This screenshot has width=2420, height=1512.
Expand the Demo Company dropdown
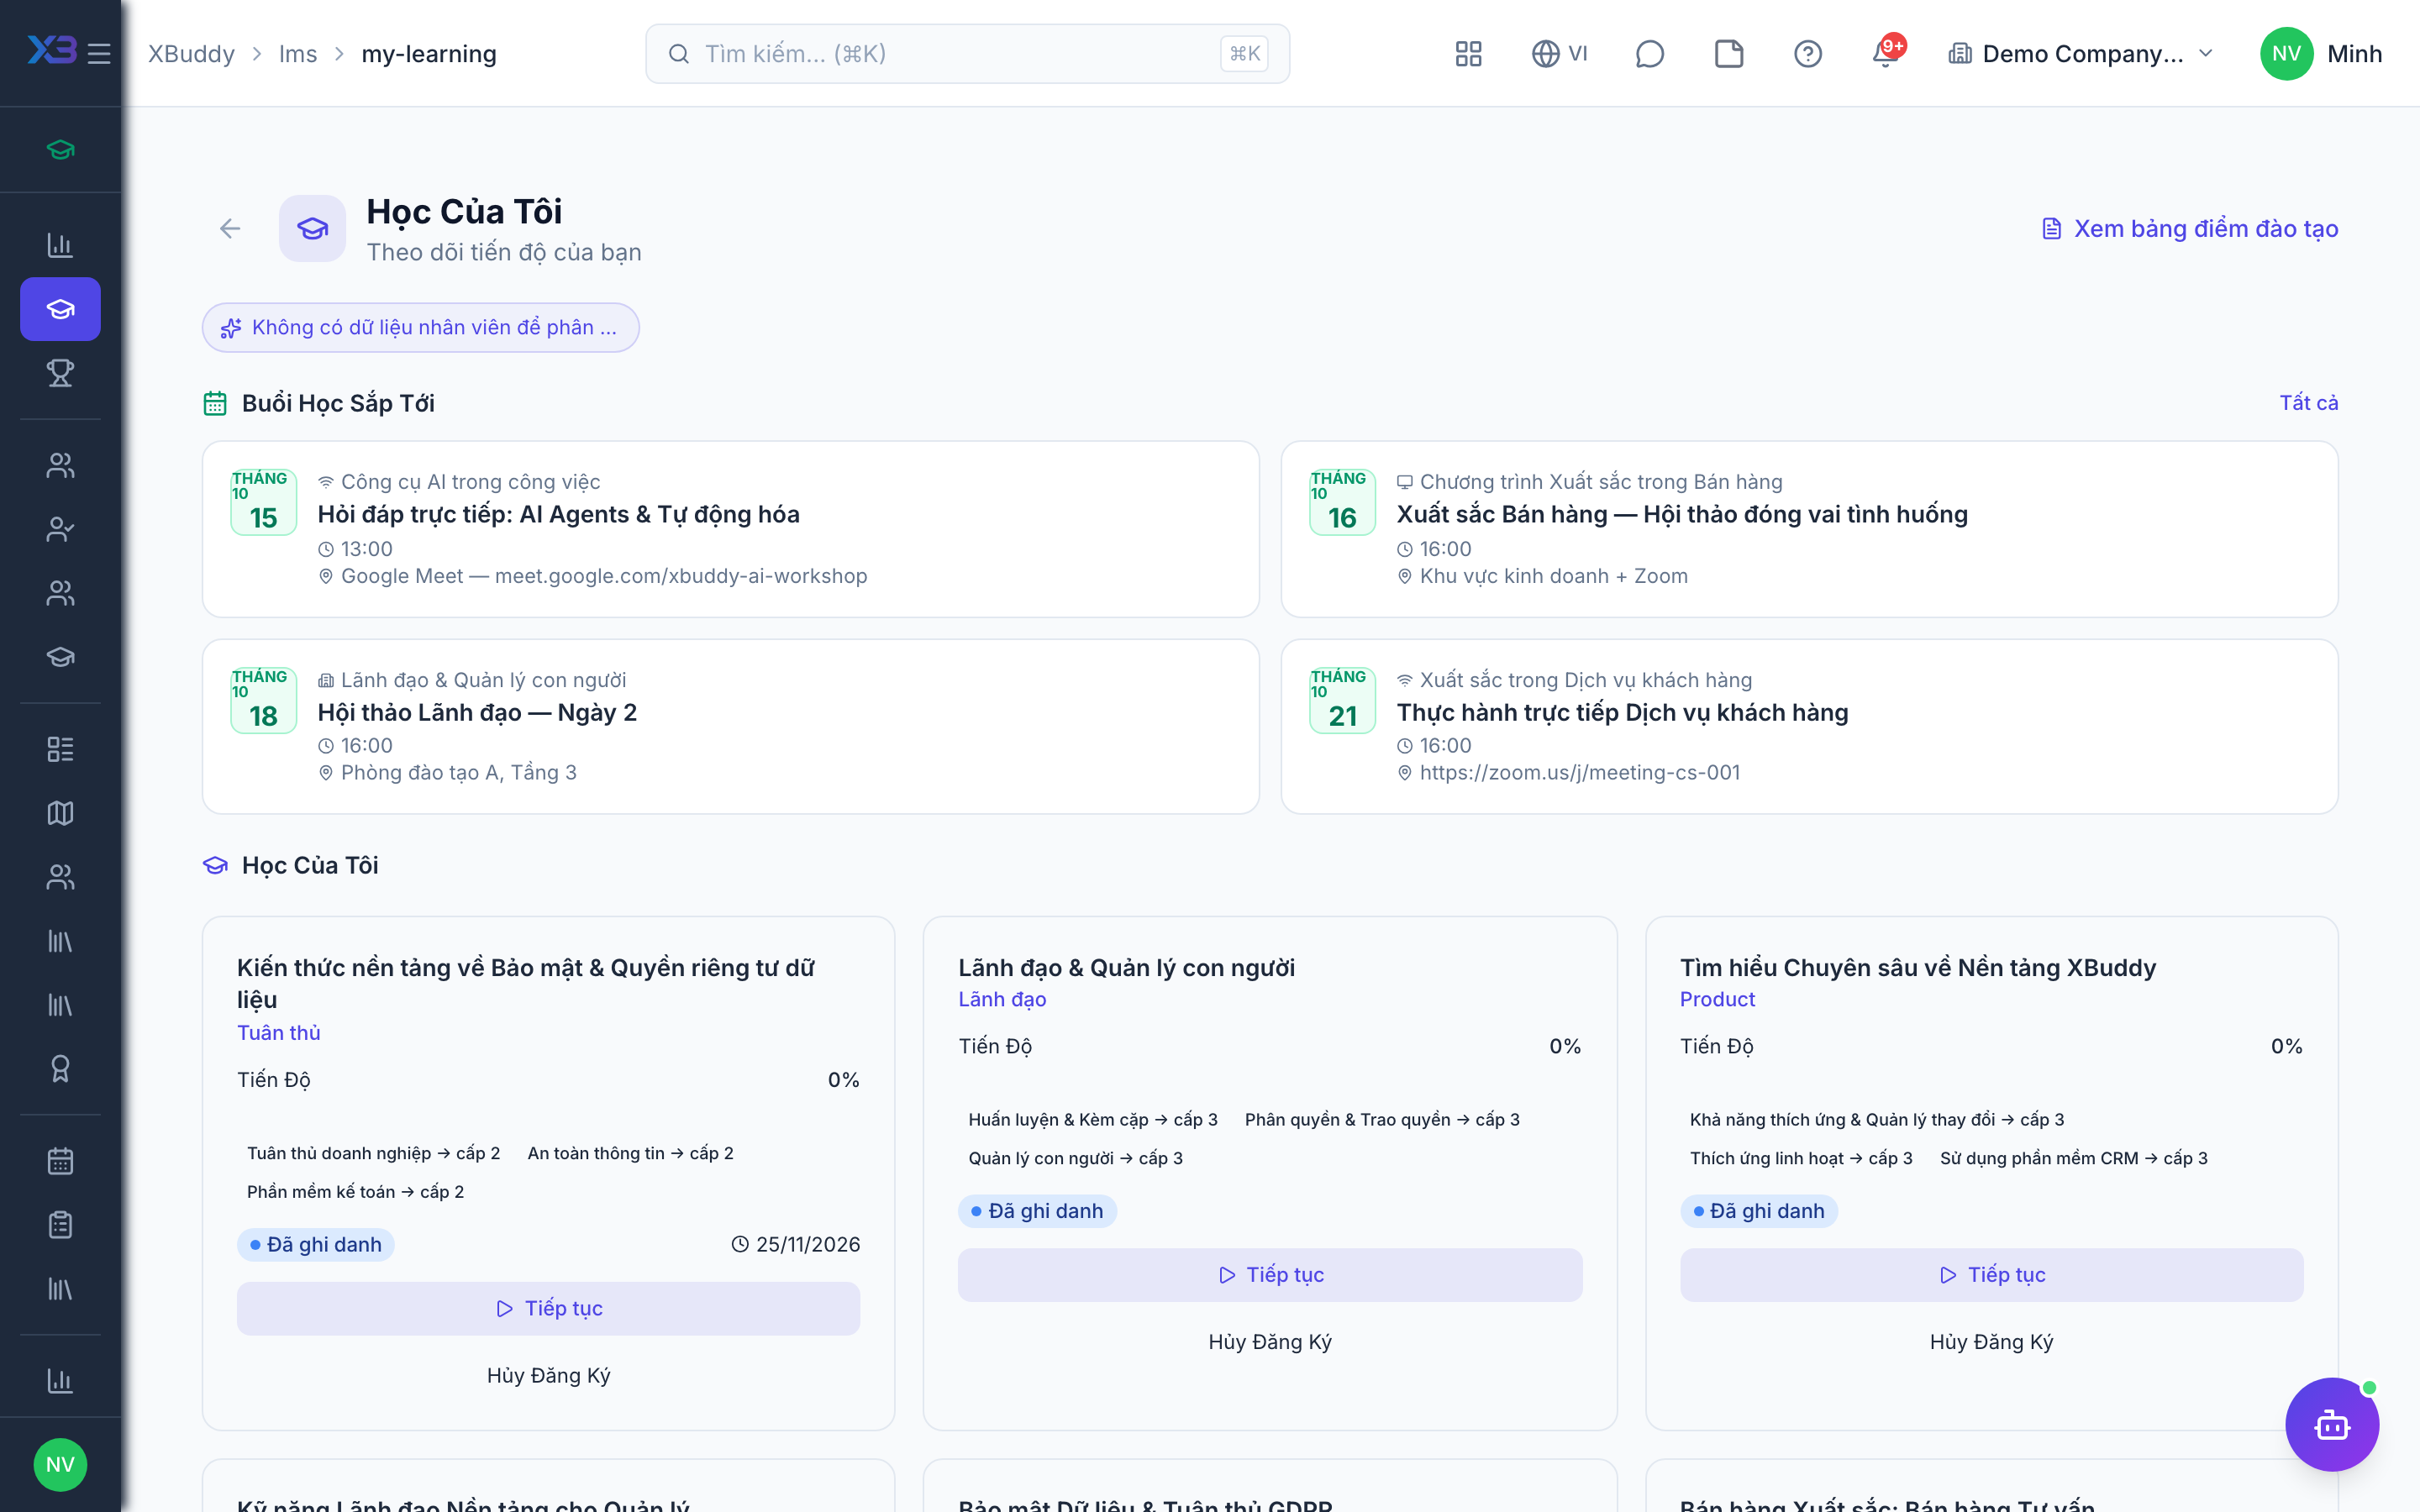point(2081,54)
